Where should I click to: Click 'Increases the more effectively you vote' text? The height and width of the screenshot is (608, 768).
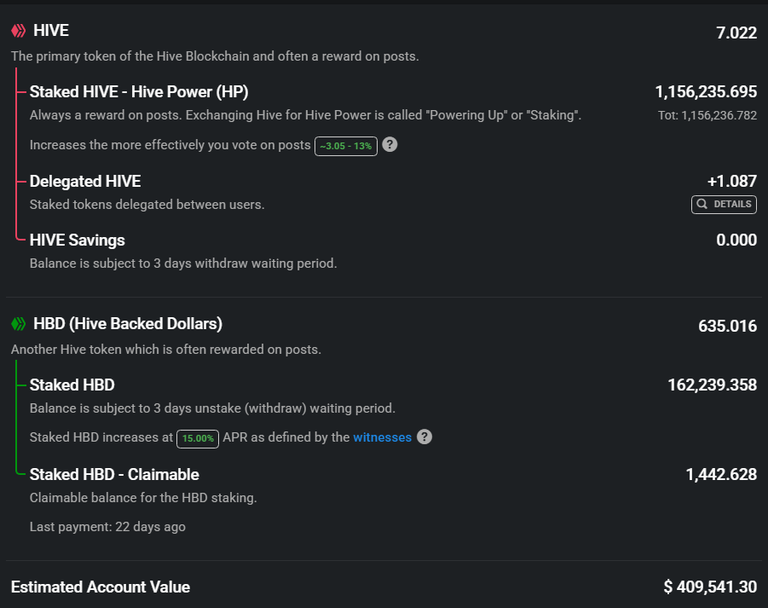coord(170,145)
